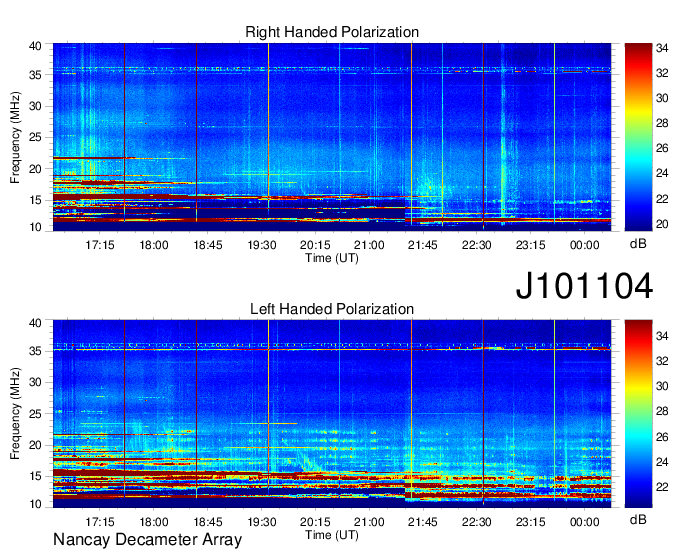This screenshot has width=680, height=552.
Task: Click the Left Handed Polarization spectrogram image
Action: [332, 414]
